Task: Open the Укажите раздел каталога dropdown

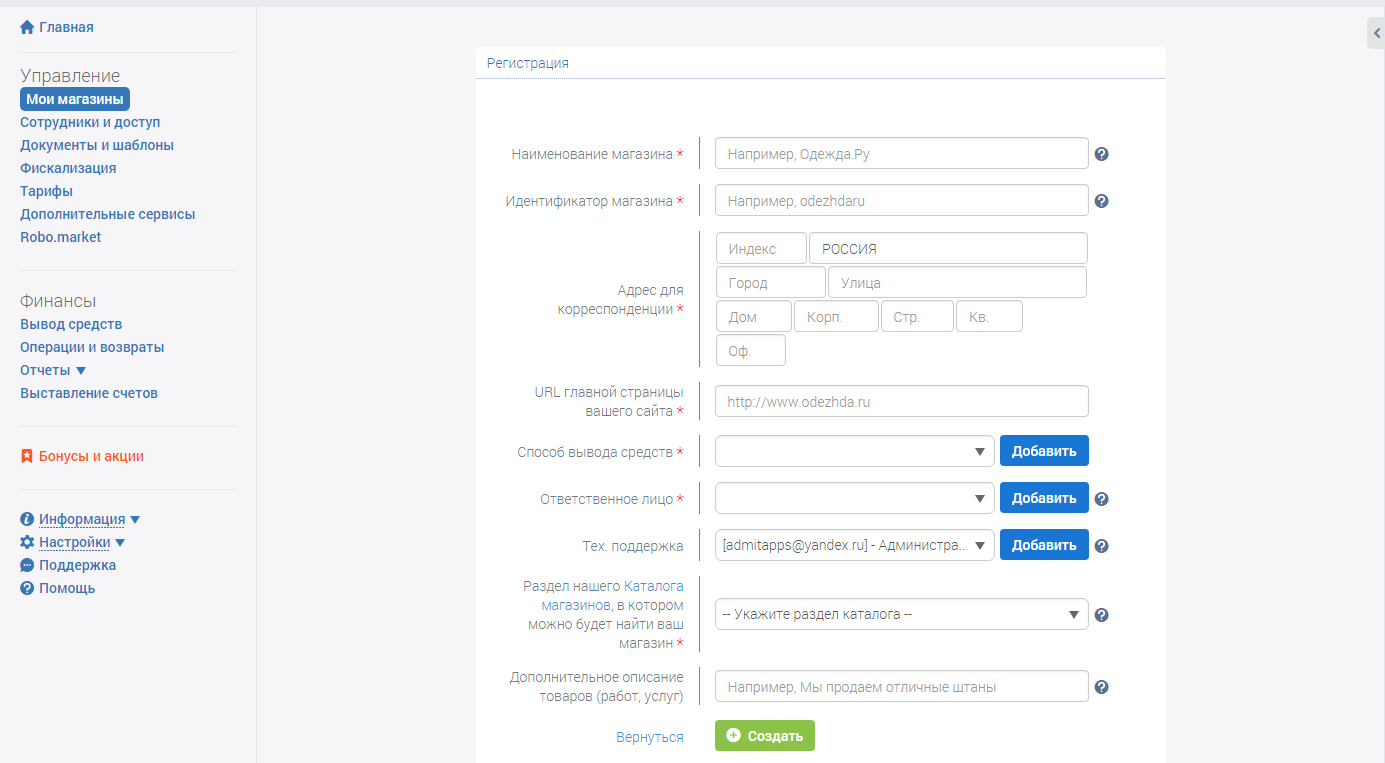Action: (x=901, y=614)
